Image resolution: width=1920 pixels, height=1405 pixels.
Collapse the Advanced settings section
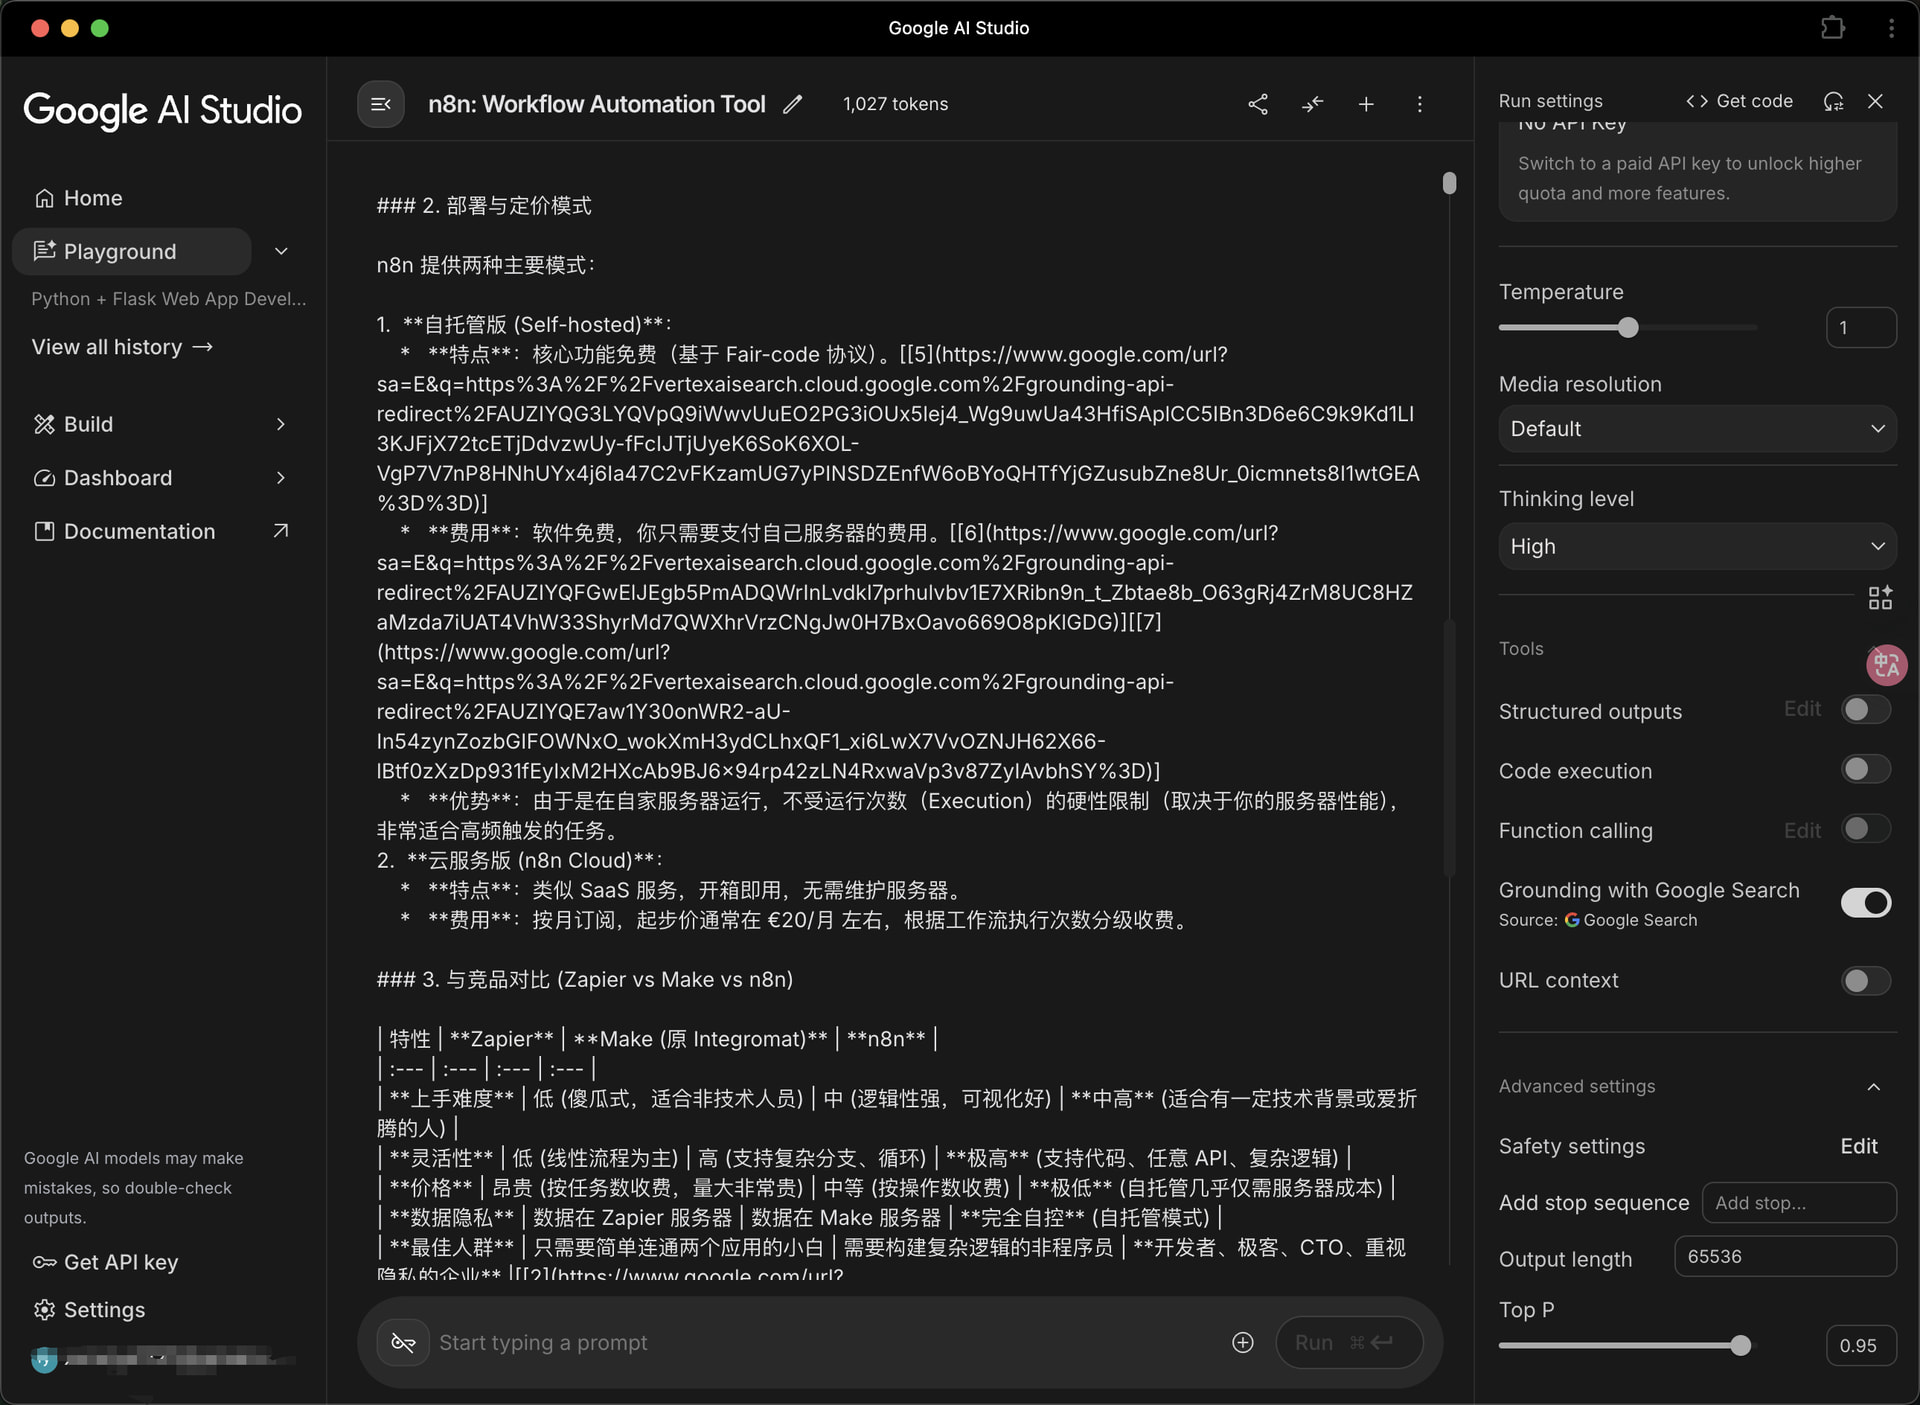tap(1873, 1086)
